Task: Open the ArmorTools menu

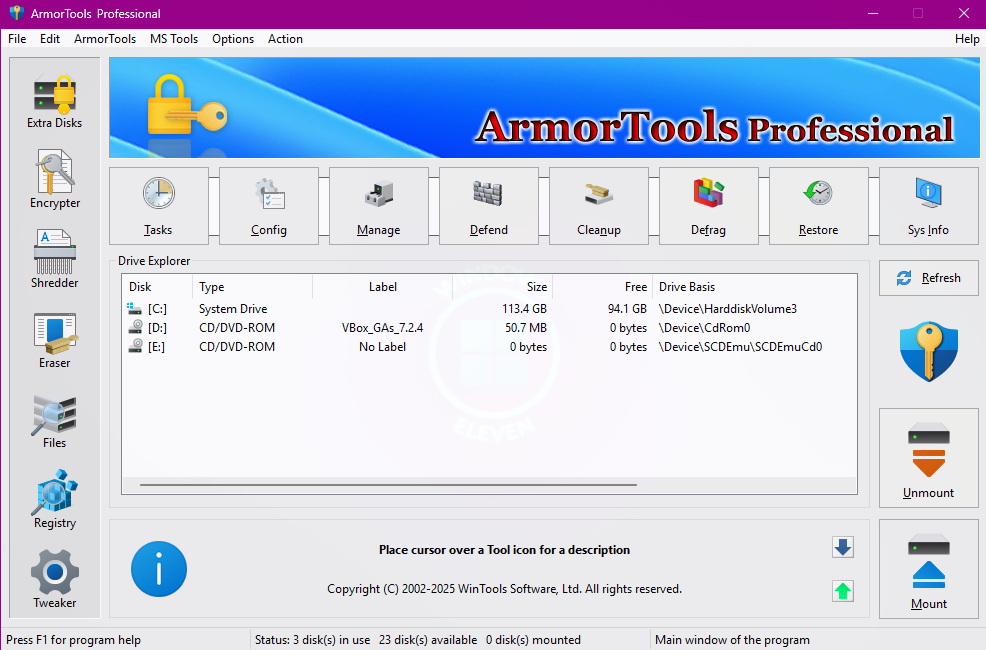Action: tap(105, 39)
